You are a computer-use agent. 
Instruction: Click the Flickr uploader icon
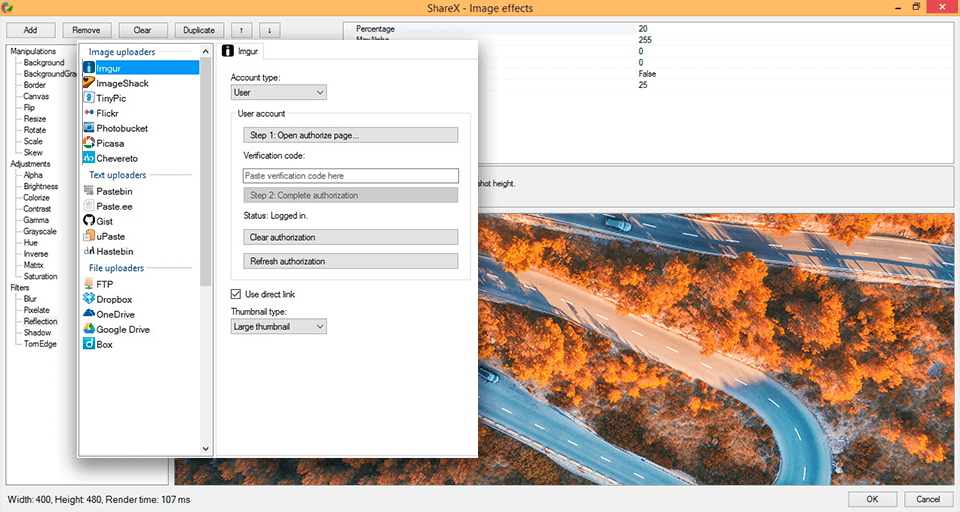point(89,113)
